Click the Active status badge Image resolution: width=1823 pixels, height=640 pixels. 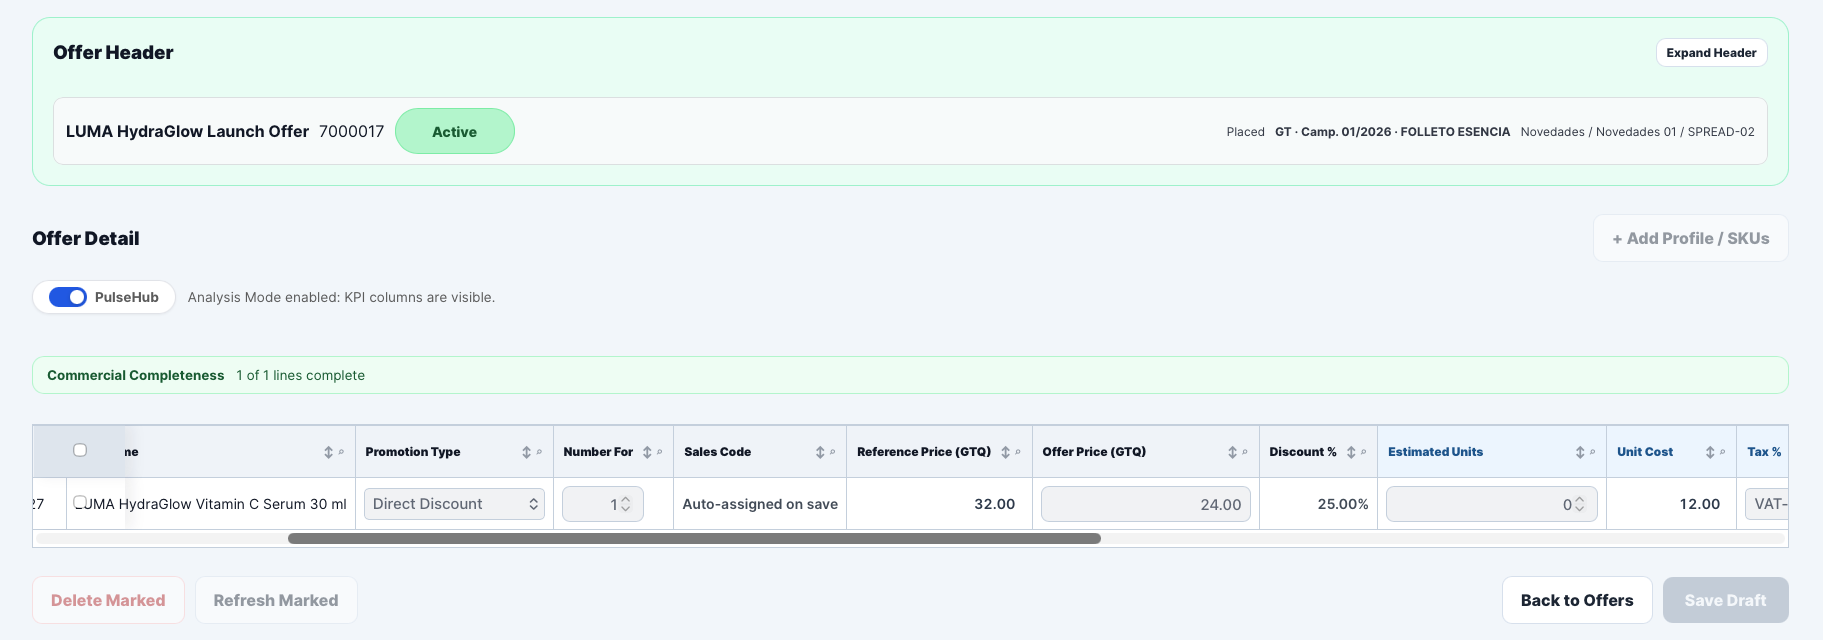tap(455, 131)
